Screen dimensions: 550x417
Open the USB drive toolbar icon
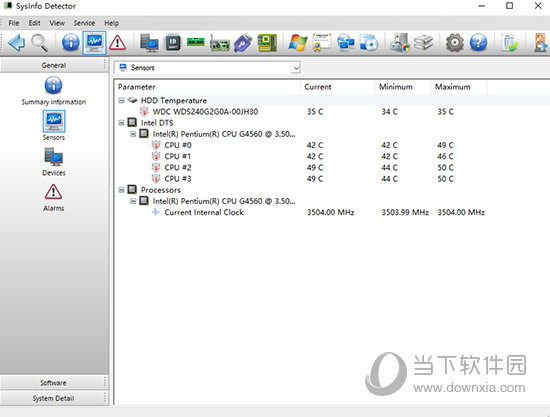point(243,43)
